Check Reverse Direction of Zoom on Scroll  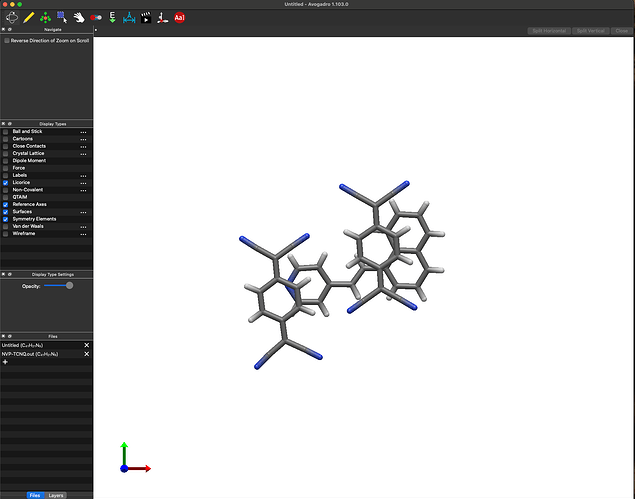coord(5,40)
